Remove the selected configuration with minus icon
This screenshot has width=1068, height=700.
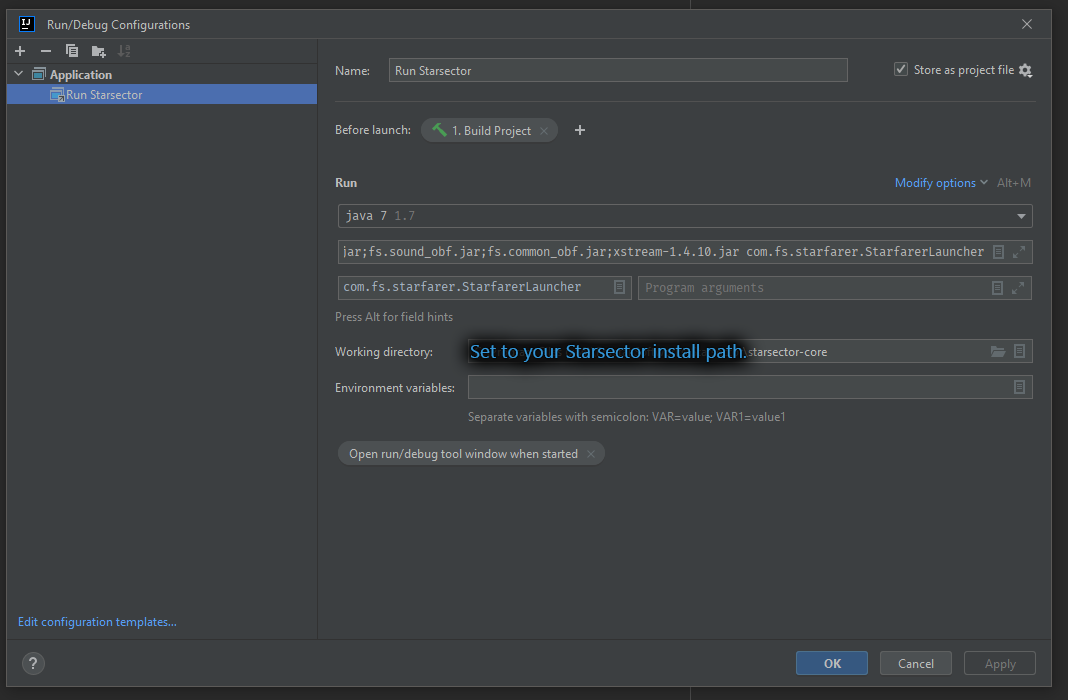[x=46, y=51]
